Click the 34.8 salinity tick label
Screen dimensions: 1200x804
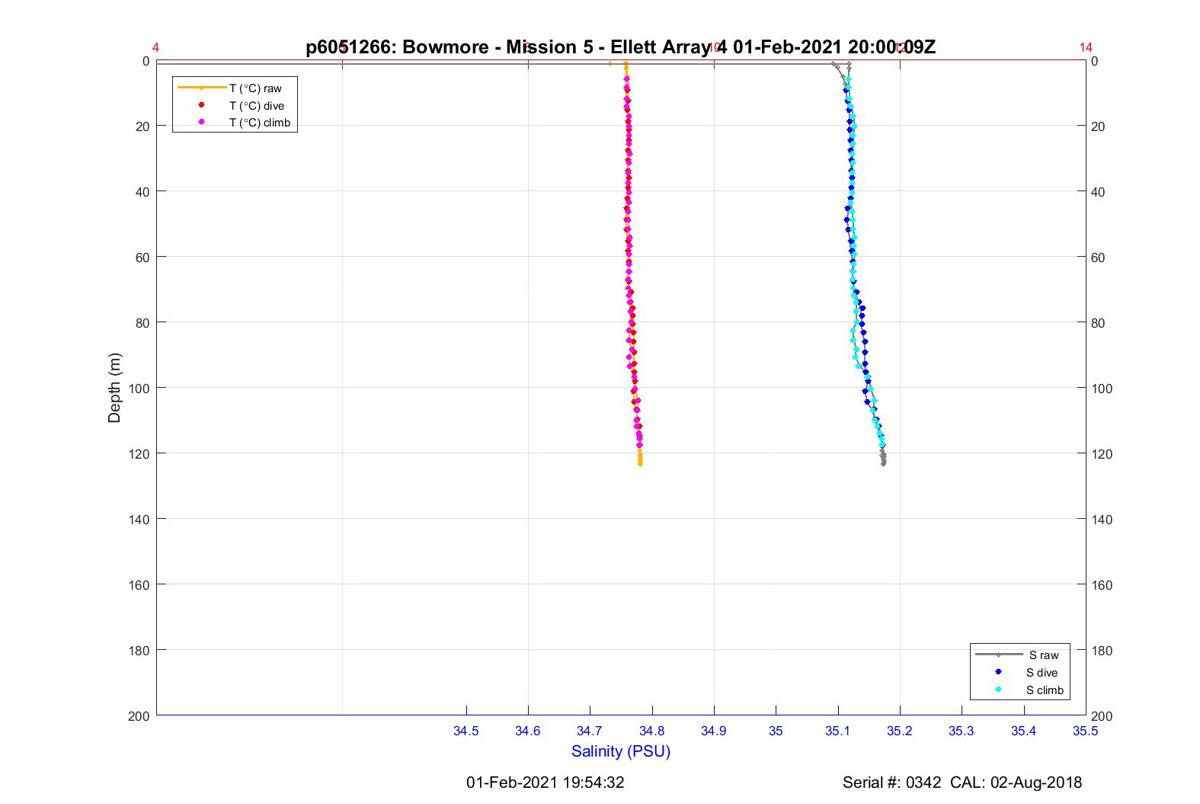652,731
